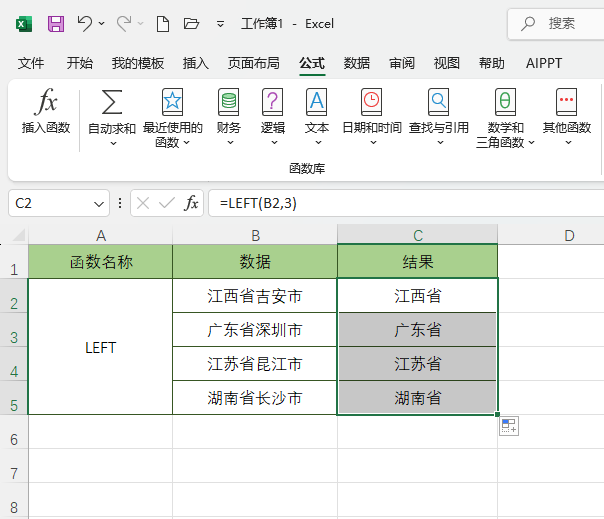
Task: Open the 文本 functions A icon
Action: [317, 102]
